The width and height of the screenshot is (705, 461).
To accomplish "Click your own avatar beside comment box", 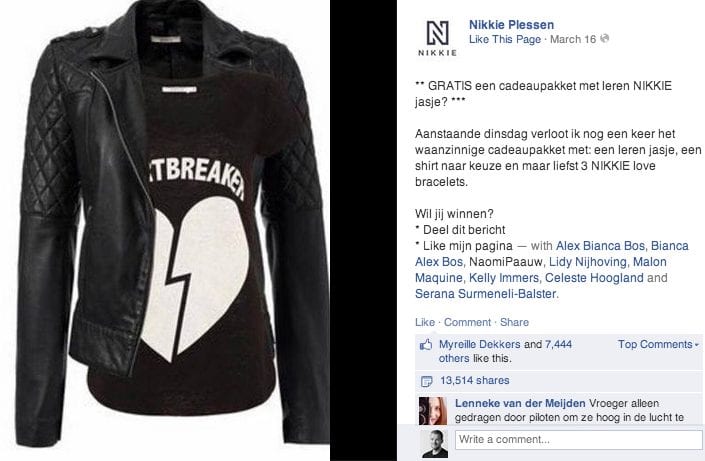I will (x=434, y=443).
